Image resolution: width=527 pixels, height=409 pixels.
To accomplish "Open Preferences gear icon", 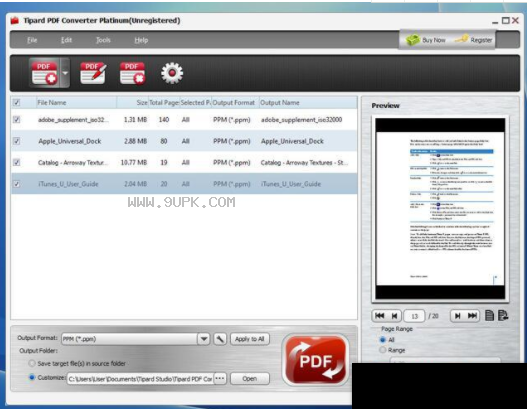I will [172, 73].
